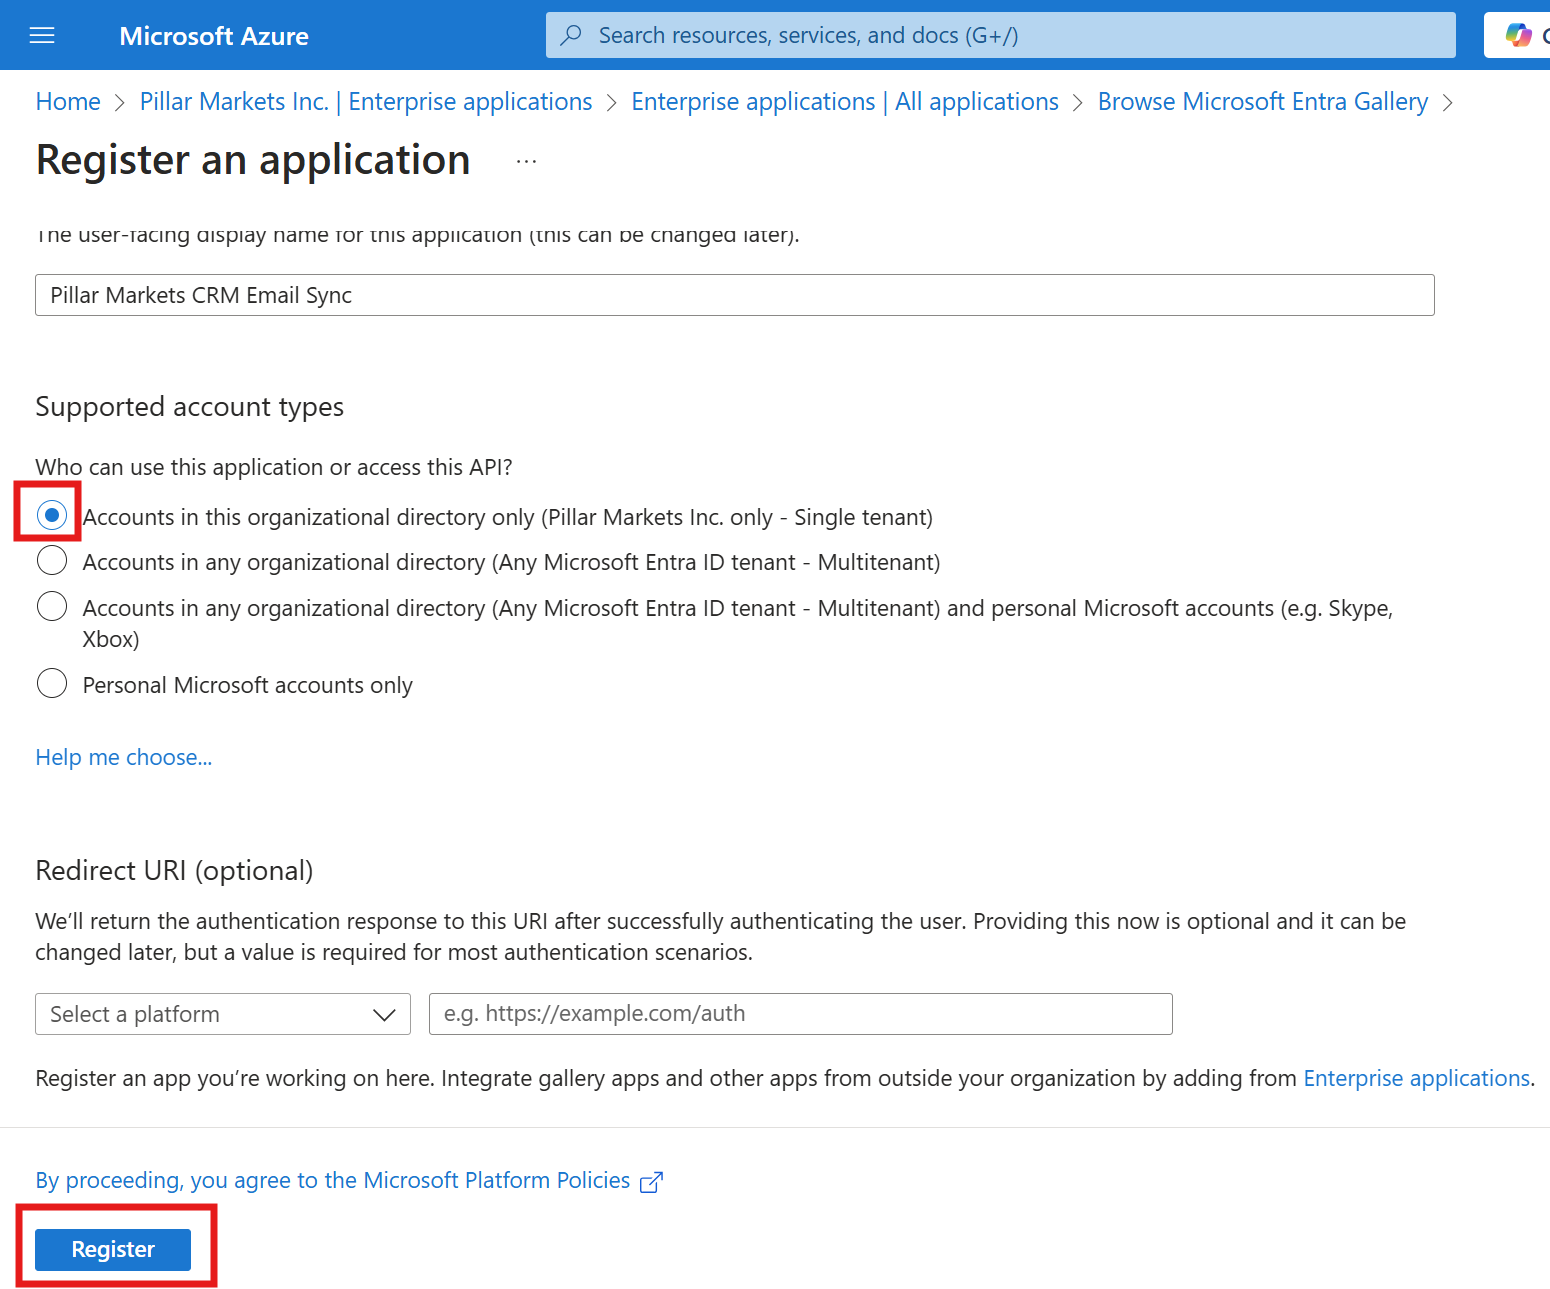Screen dimensions: 1550x1289
Task: Click the Single tenant radio button
Action: click(51, 514)
